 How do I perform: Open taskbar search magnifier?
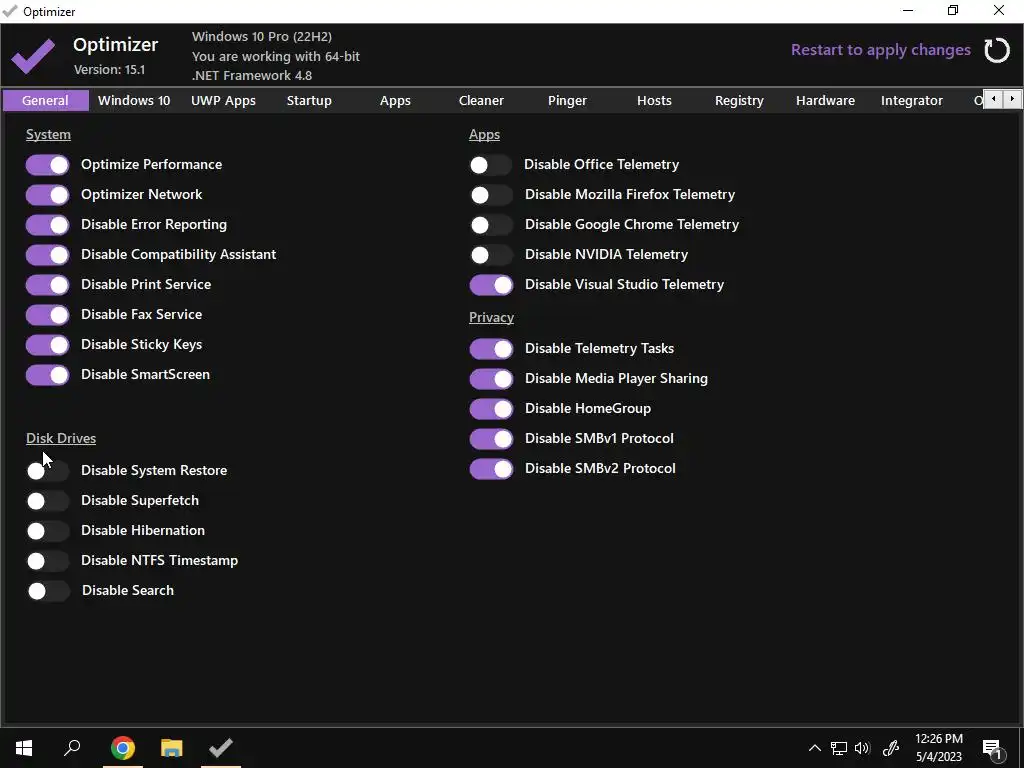pos(72,747)
